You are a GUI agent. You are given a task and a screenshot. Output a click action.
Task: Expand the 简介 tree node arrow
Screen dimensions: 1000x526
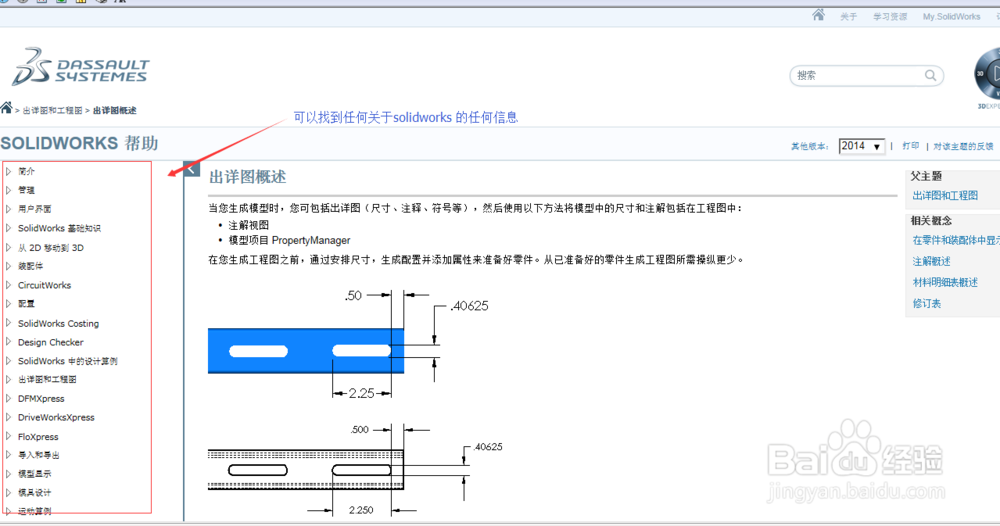point(8,171)
